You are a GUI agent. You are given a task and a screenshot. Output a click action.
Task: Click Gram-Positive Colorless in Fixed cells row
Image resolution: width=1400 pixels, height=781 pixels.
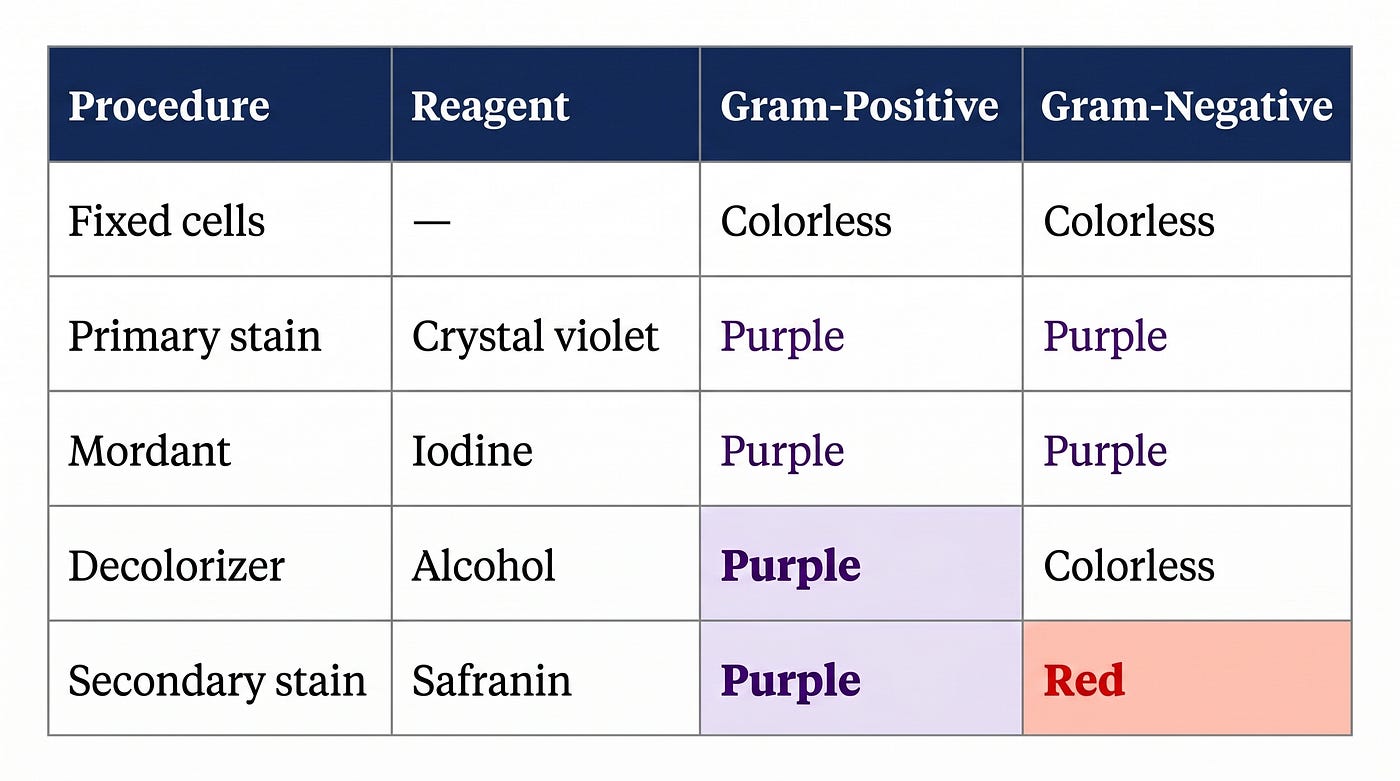(806, 221)
